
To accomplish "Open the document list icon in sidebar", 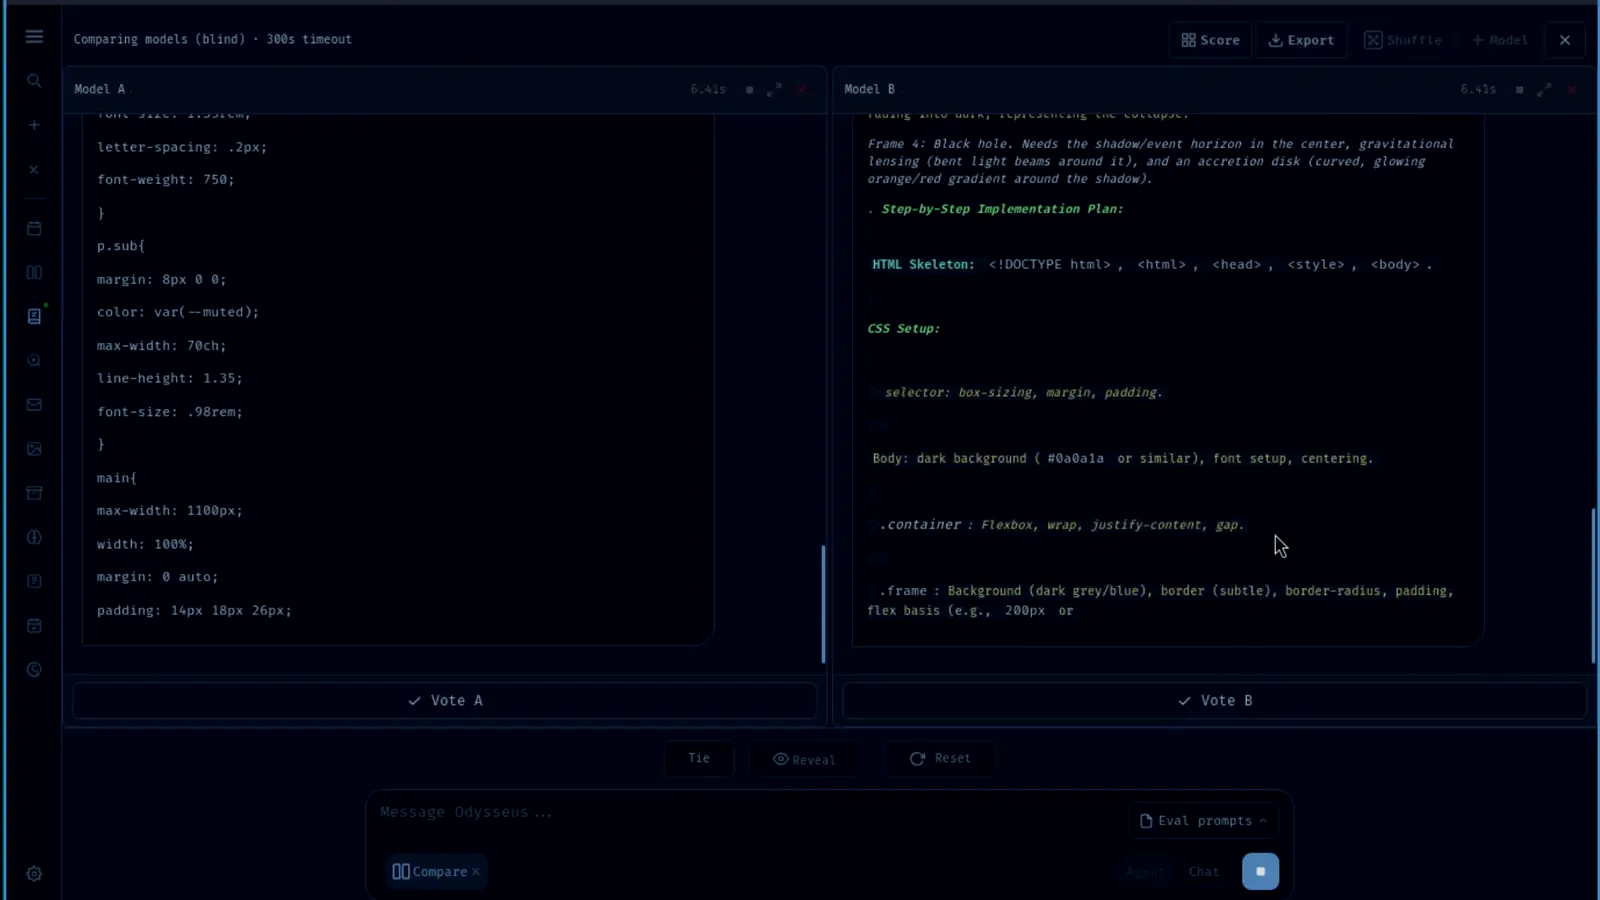I will (x=34, y=581).
